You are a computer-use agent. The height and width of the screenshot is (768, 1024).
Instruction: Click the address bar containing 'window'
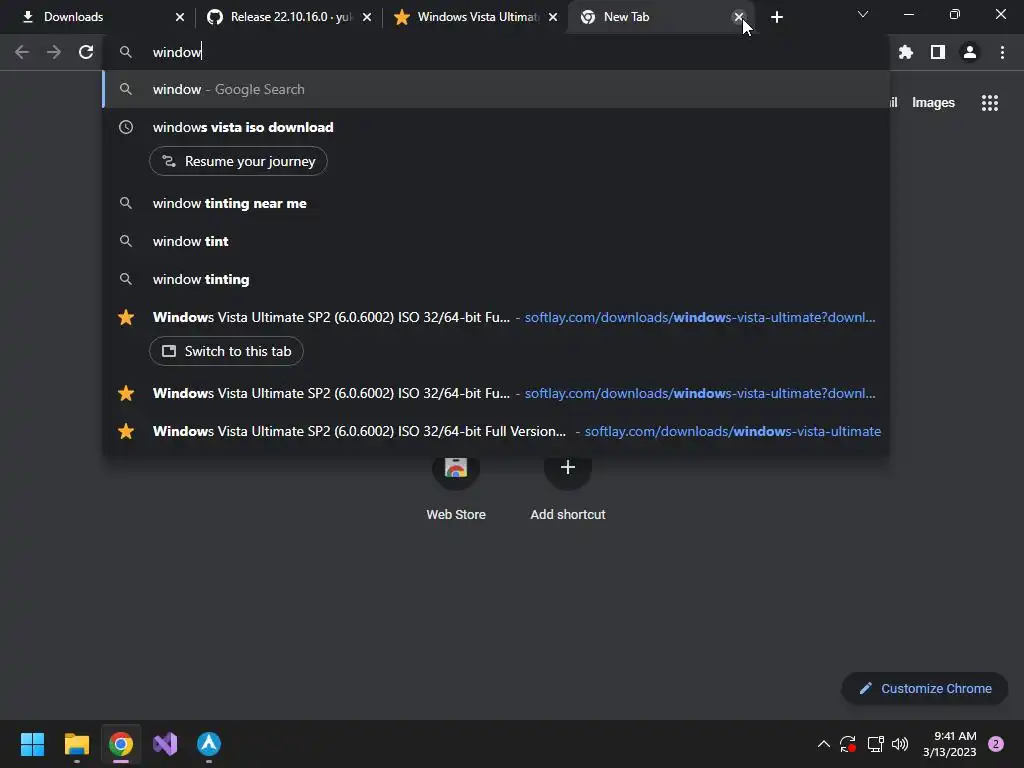[x=496, y=52]
